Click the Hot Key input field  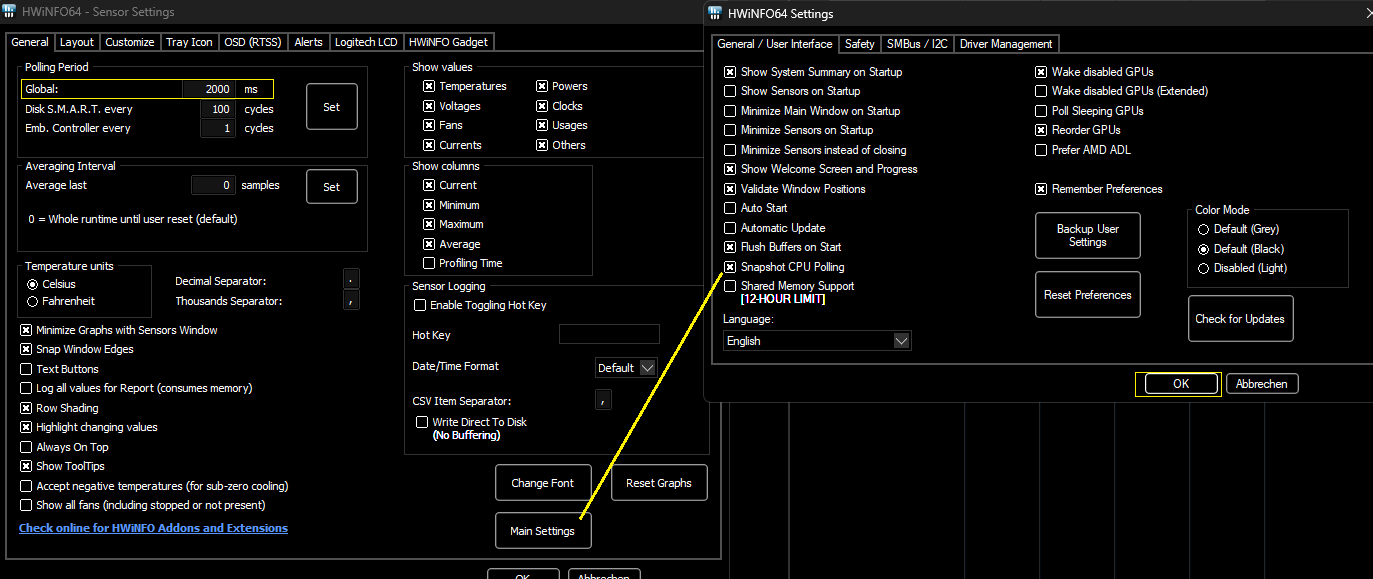[x=609, y=334]
